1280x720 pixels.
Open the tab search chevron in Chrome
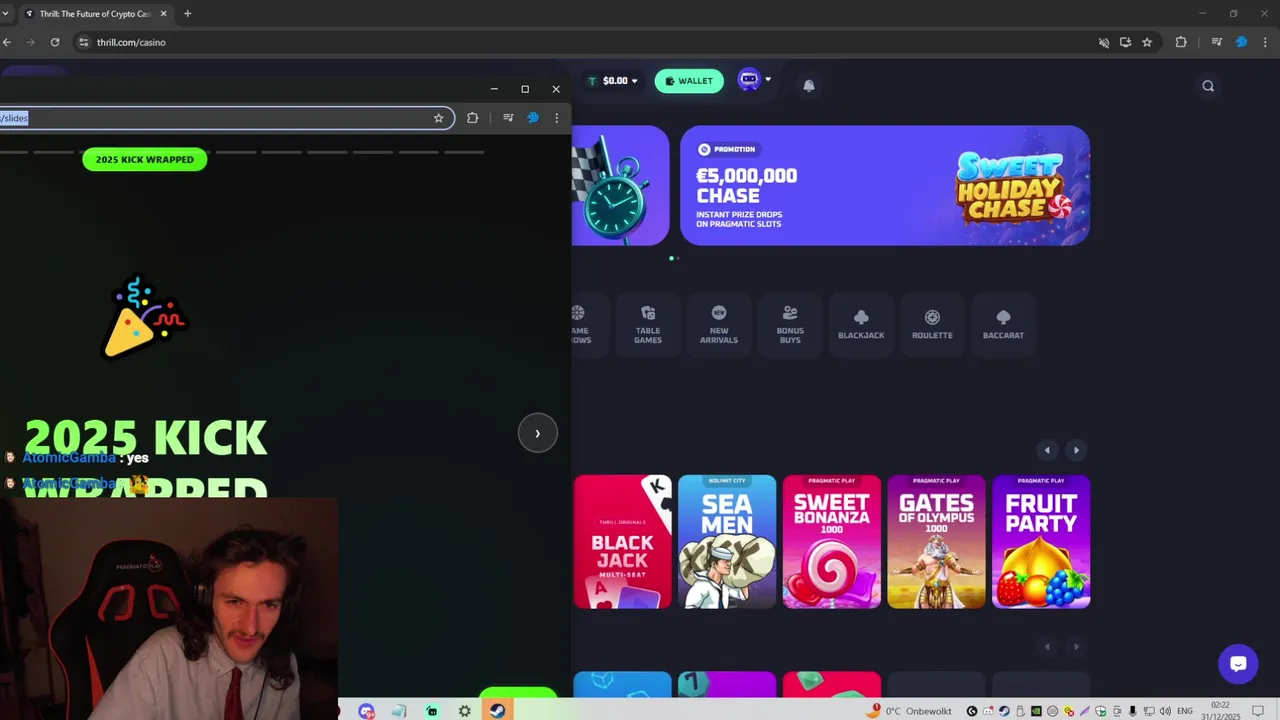5,14
